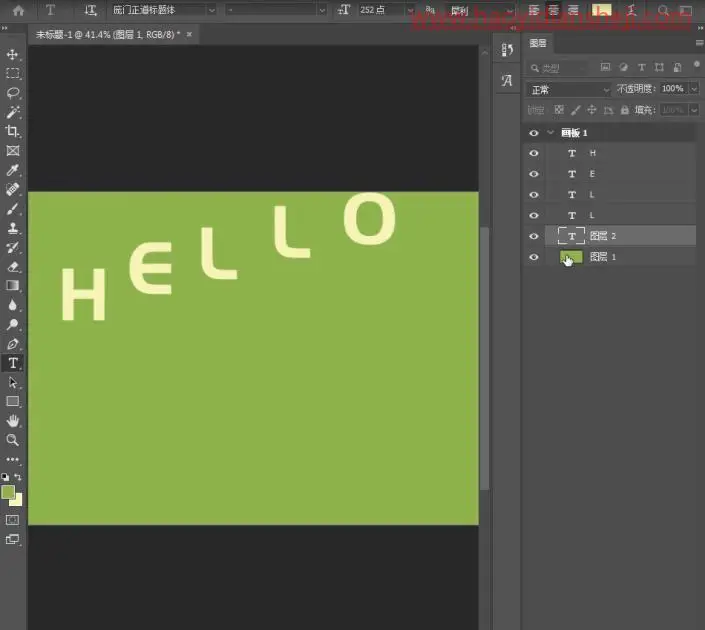Change the screen mode
705x630 pixels.
(x=13, y=539)
